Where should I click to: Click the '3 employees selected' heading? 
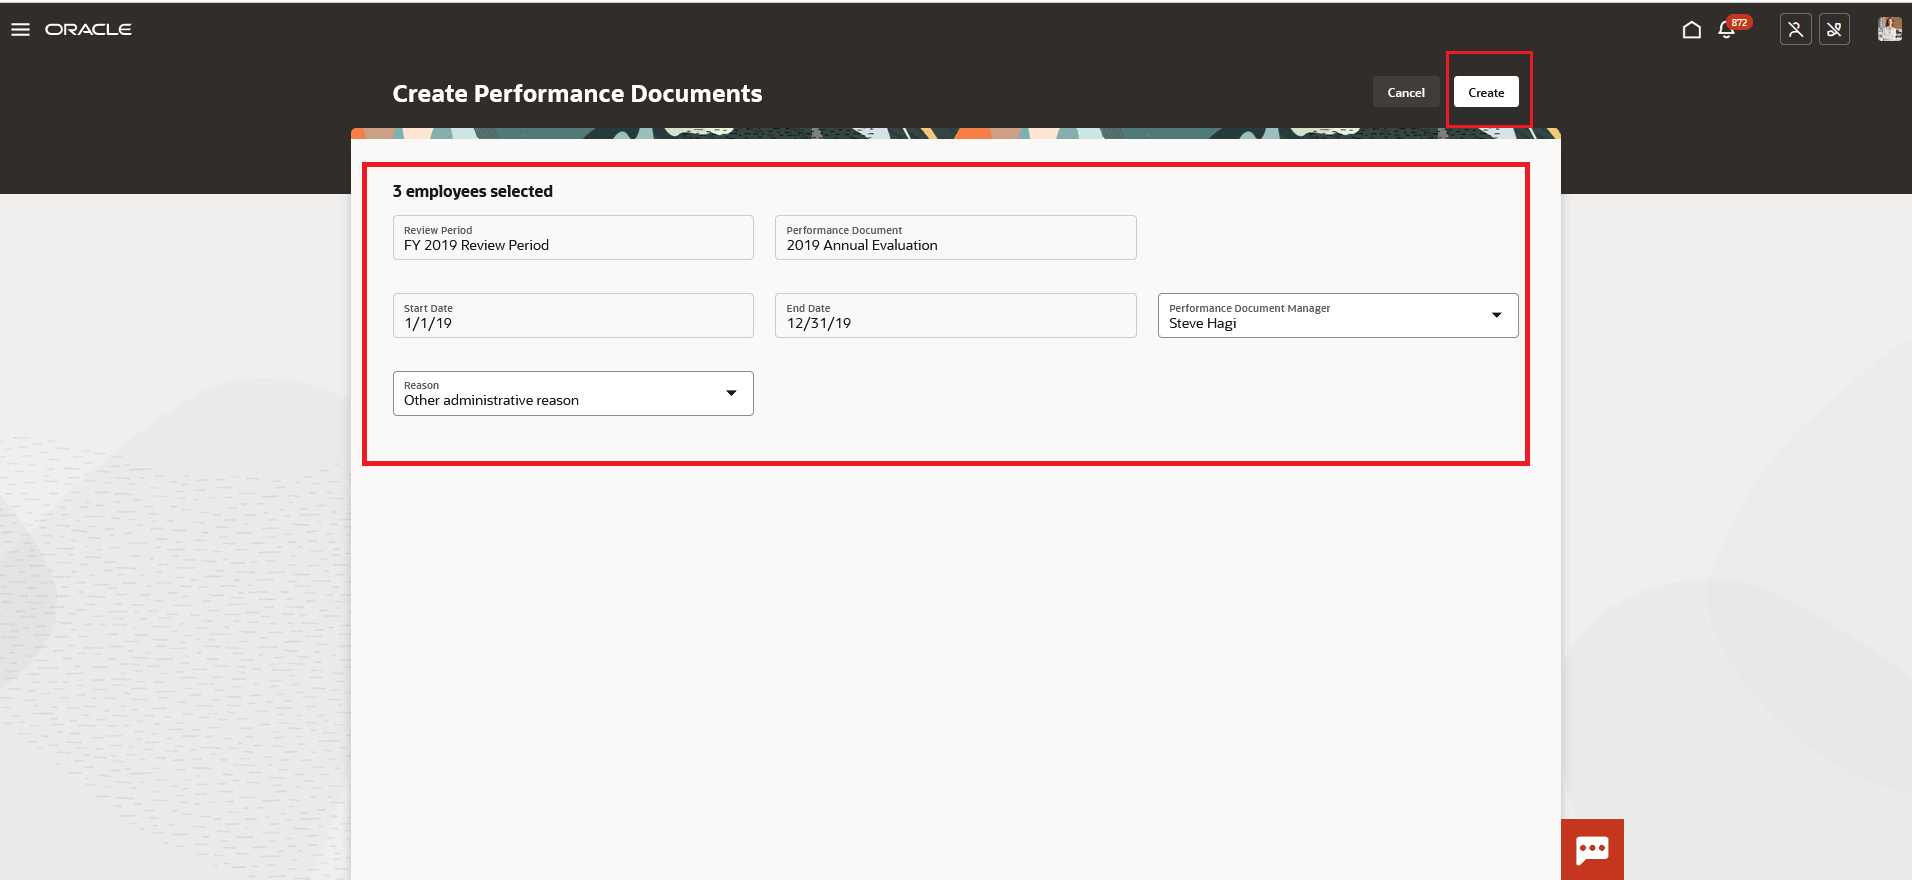(x=472, y=191)
